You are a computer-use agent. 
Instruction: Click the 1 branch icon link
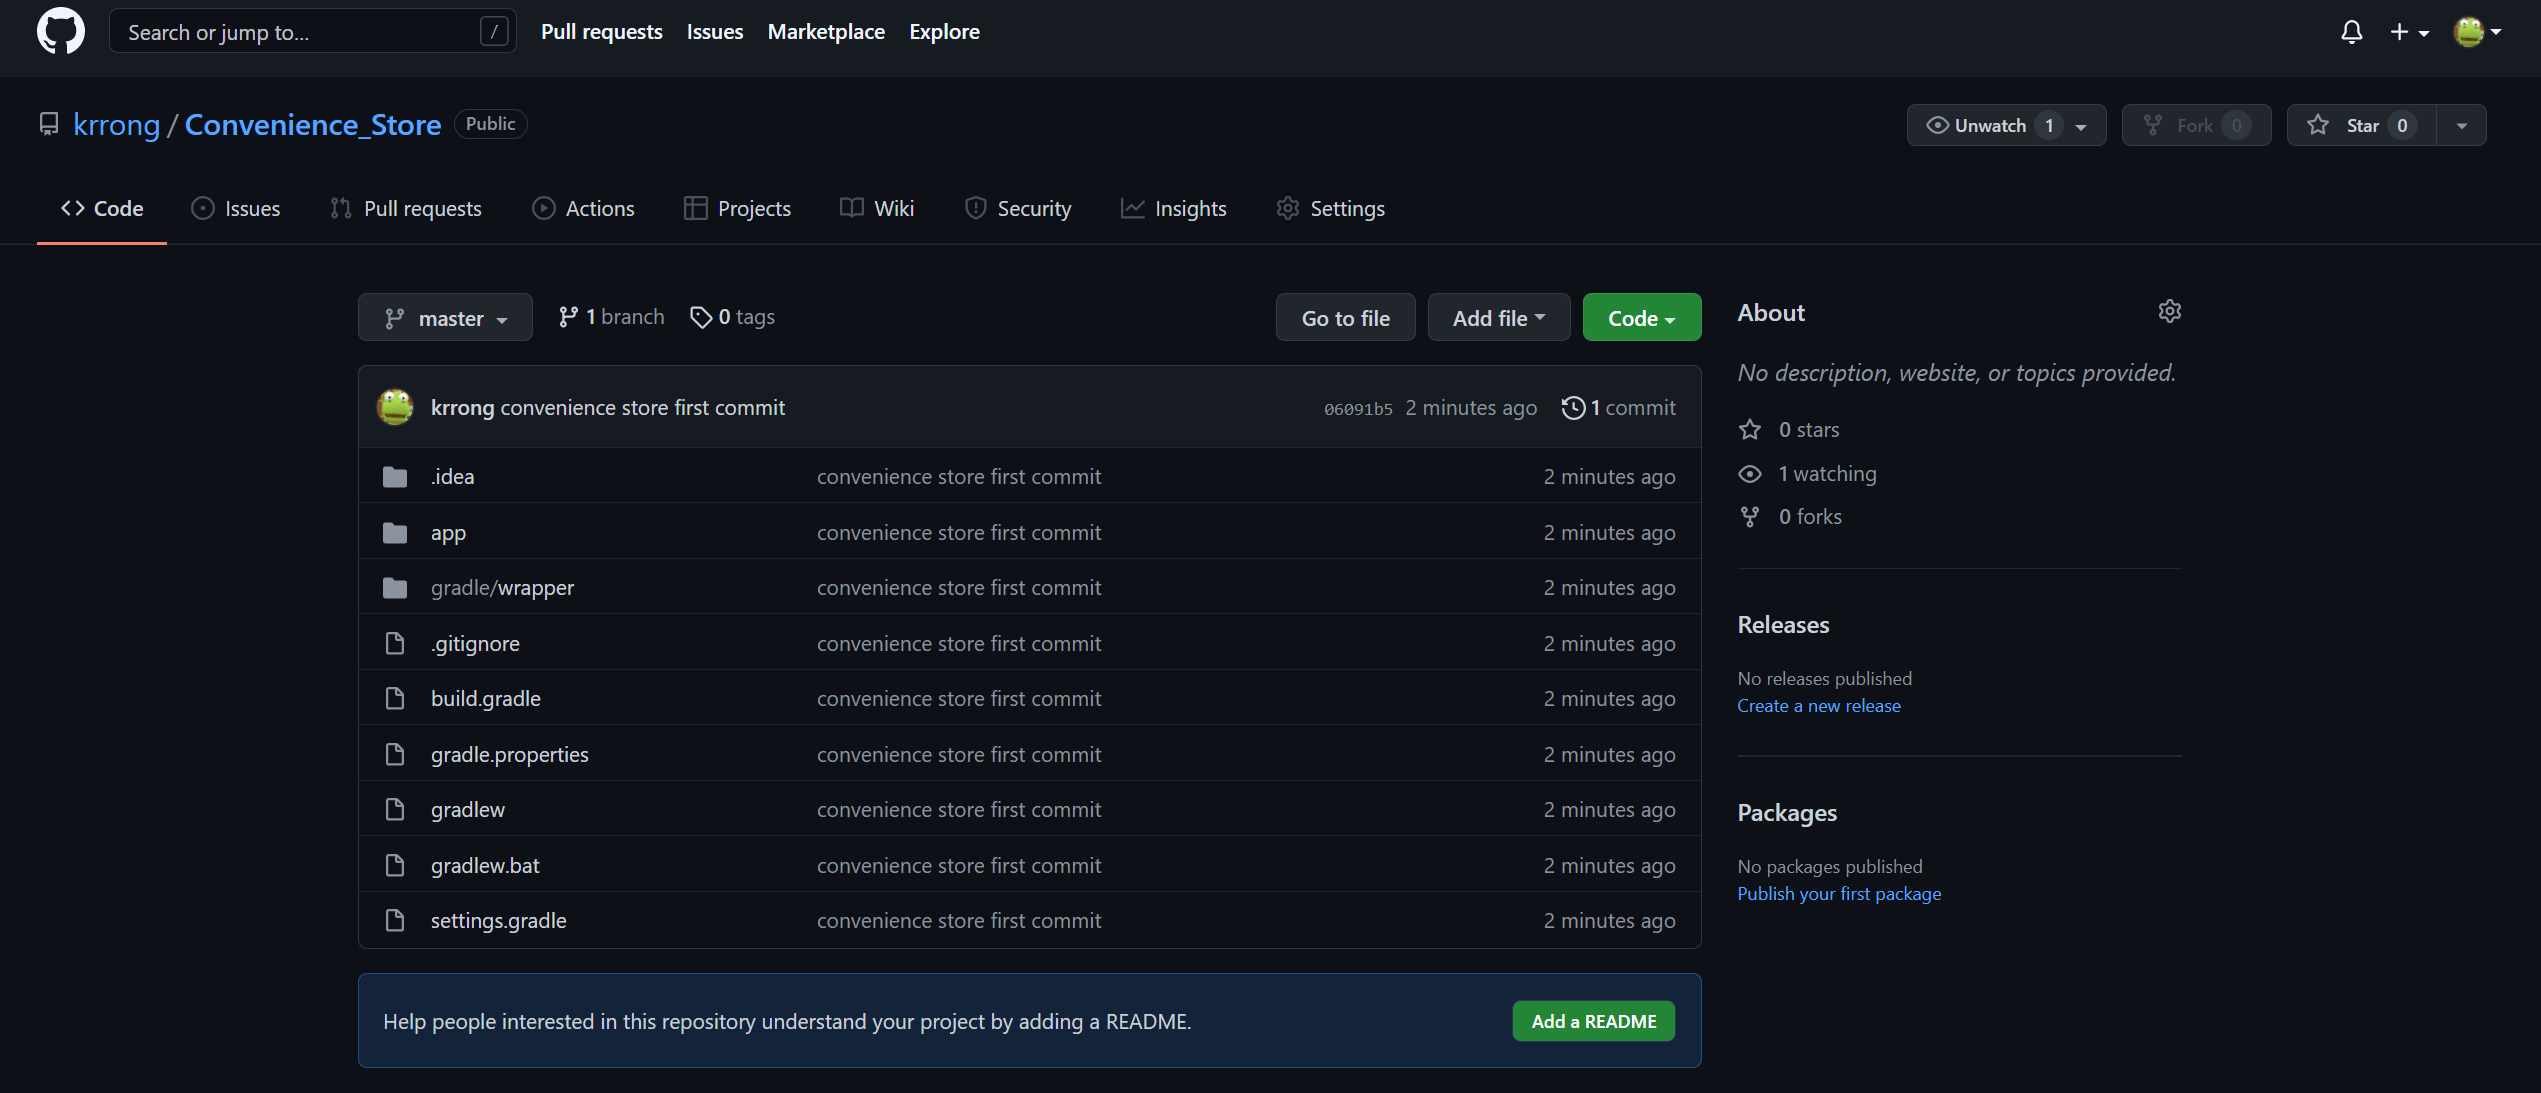[x=568, y=317]
